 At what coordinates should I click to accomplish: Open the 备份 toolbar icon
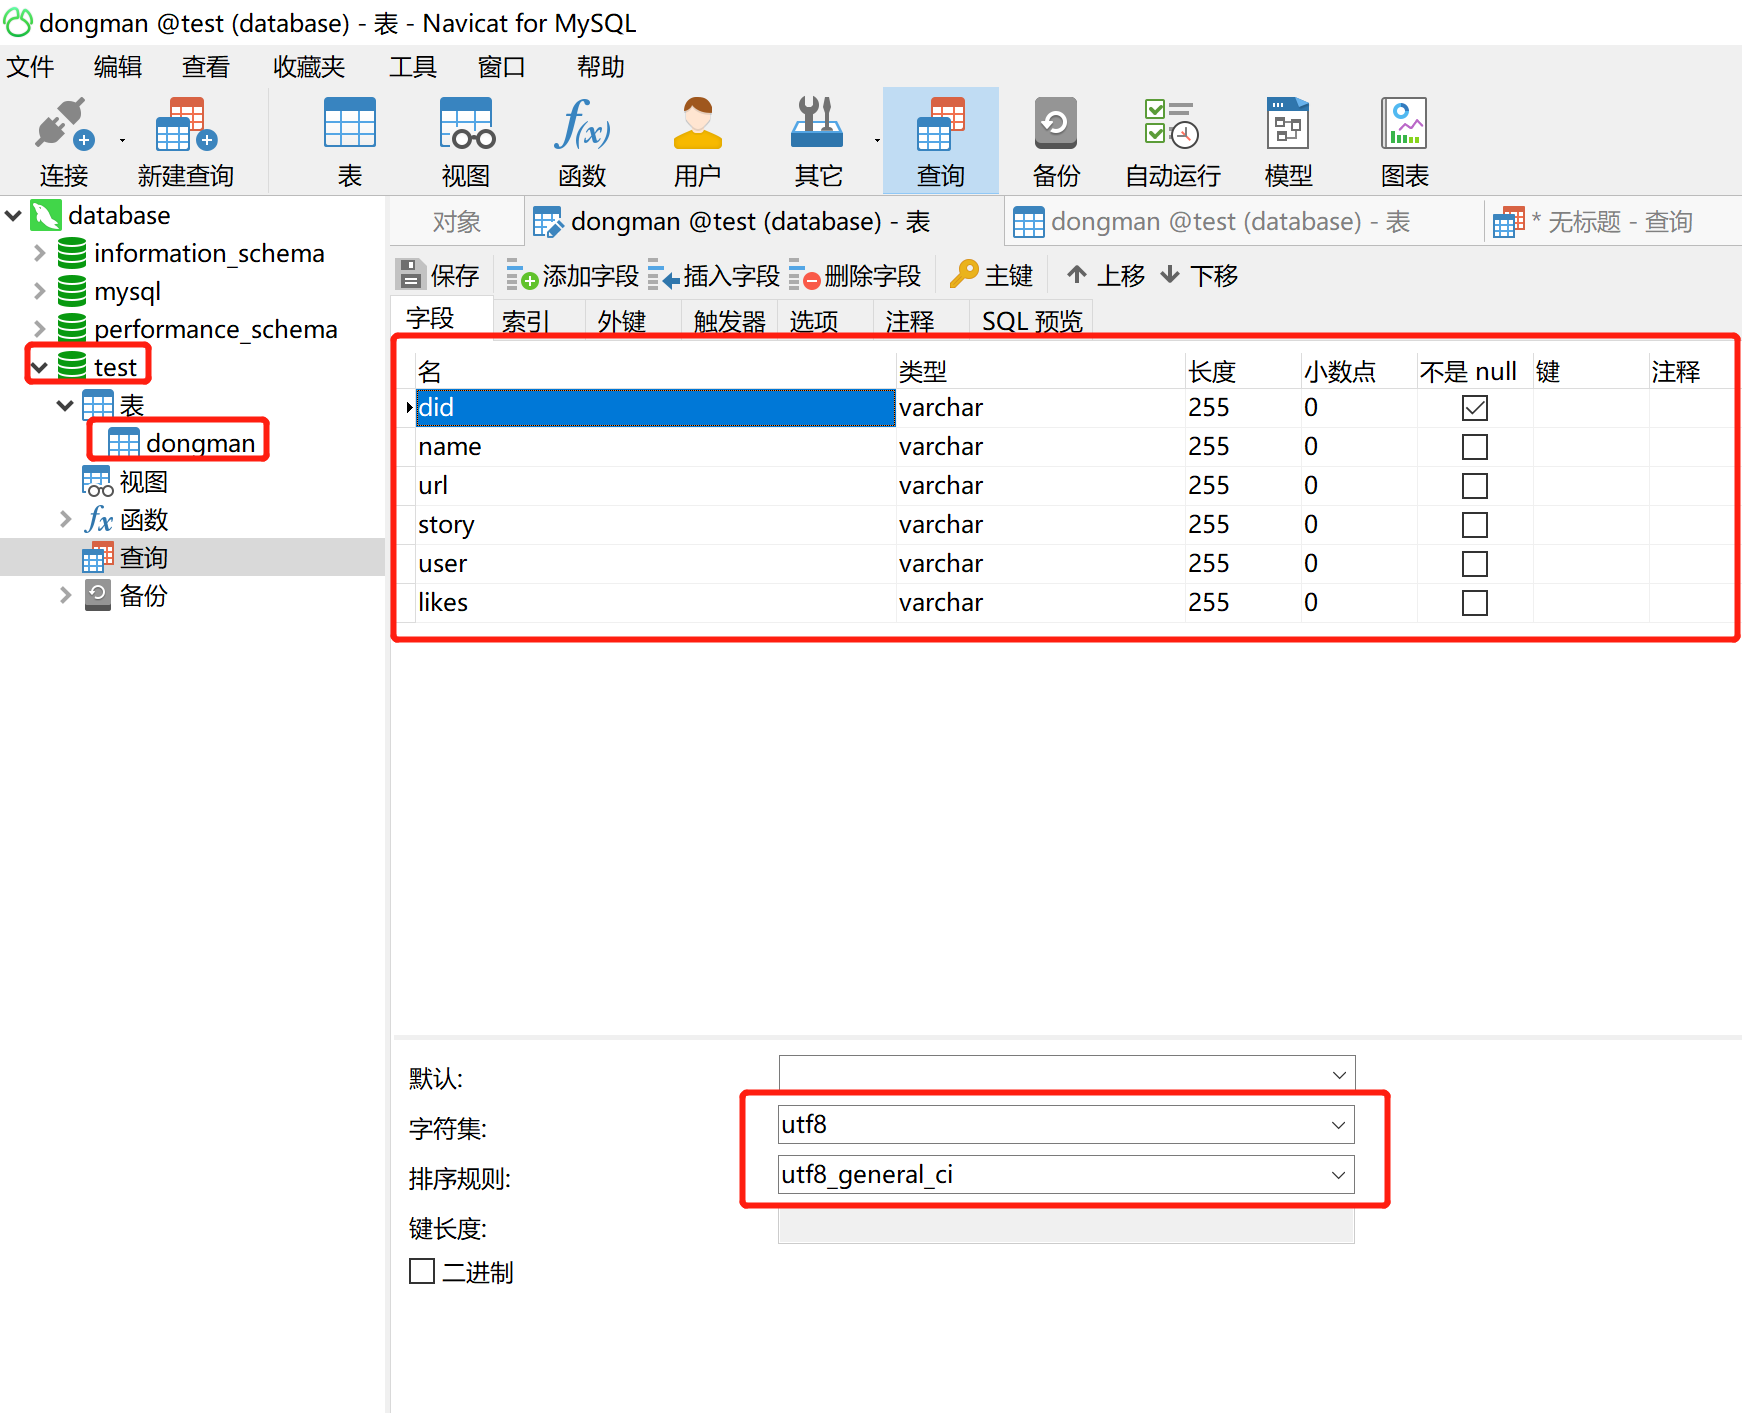pyautogui.click(x=1055, y=140)
